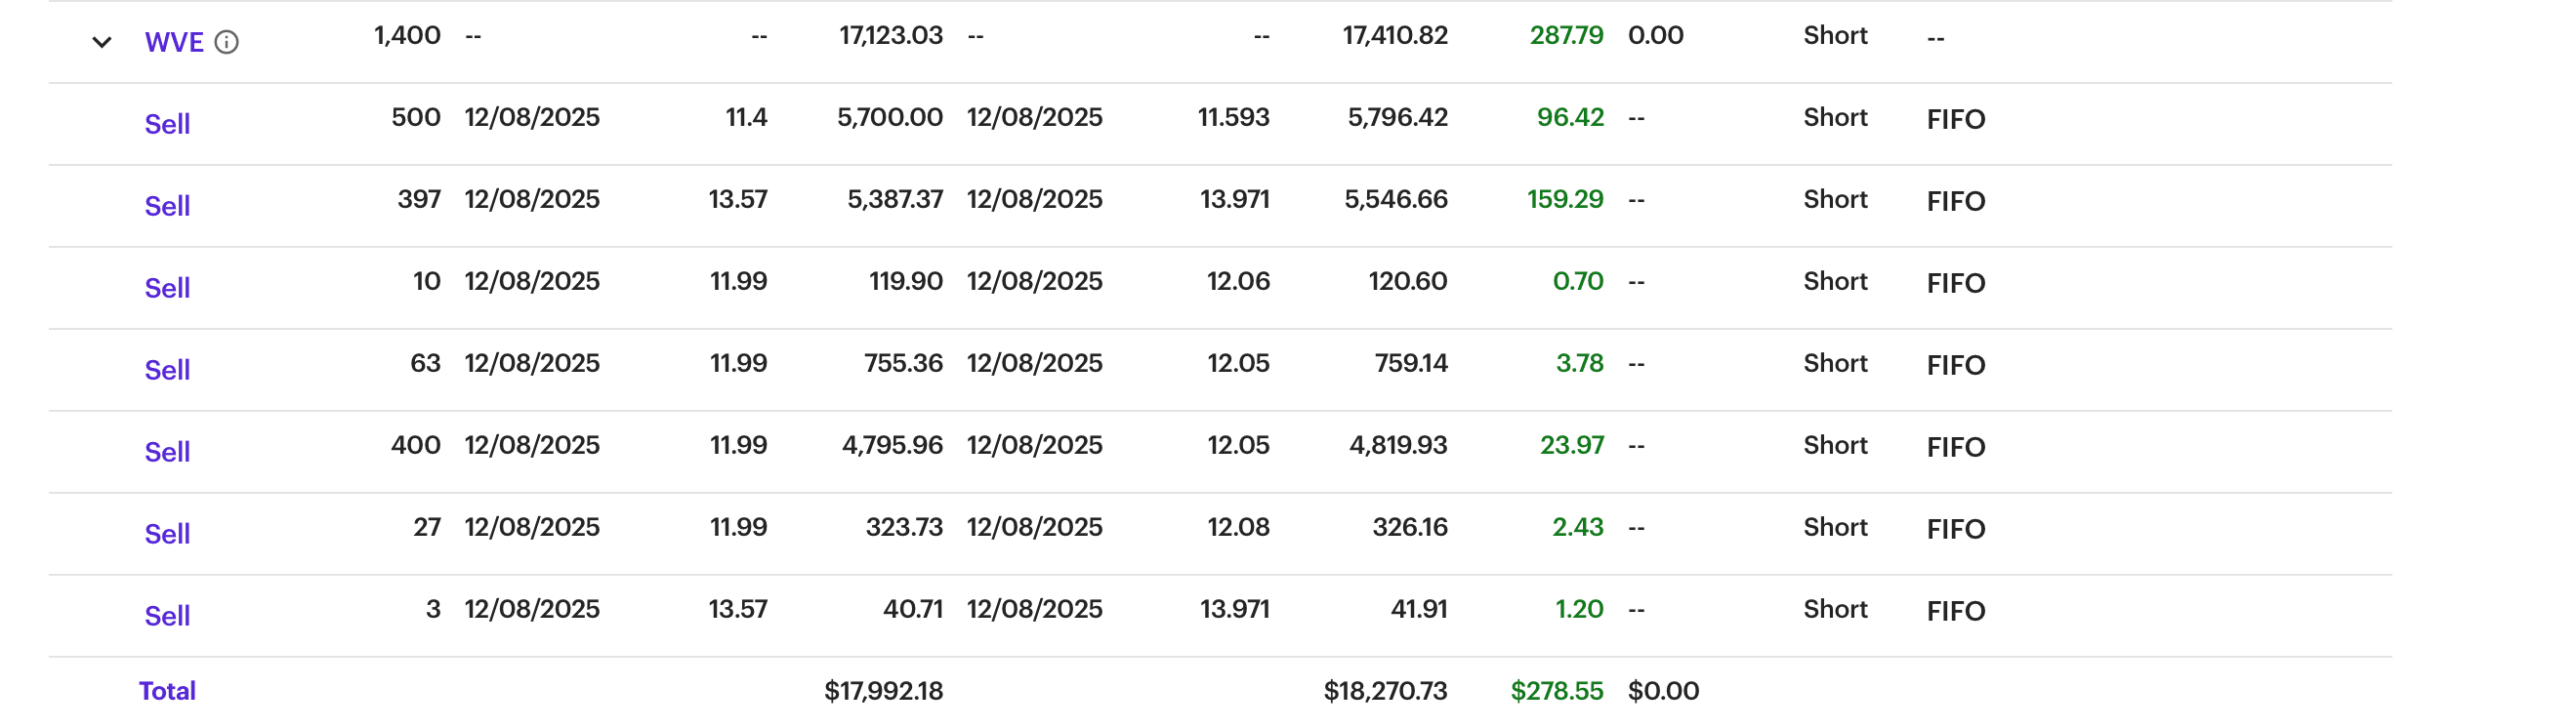Click the Sell link for 10 shares
This screenshot has width=2576, height=728.
pos(167,288)
